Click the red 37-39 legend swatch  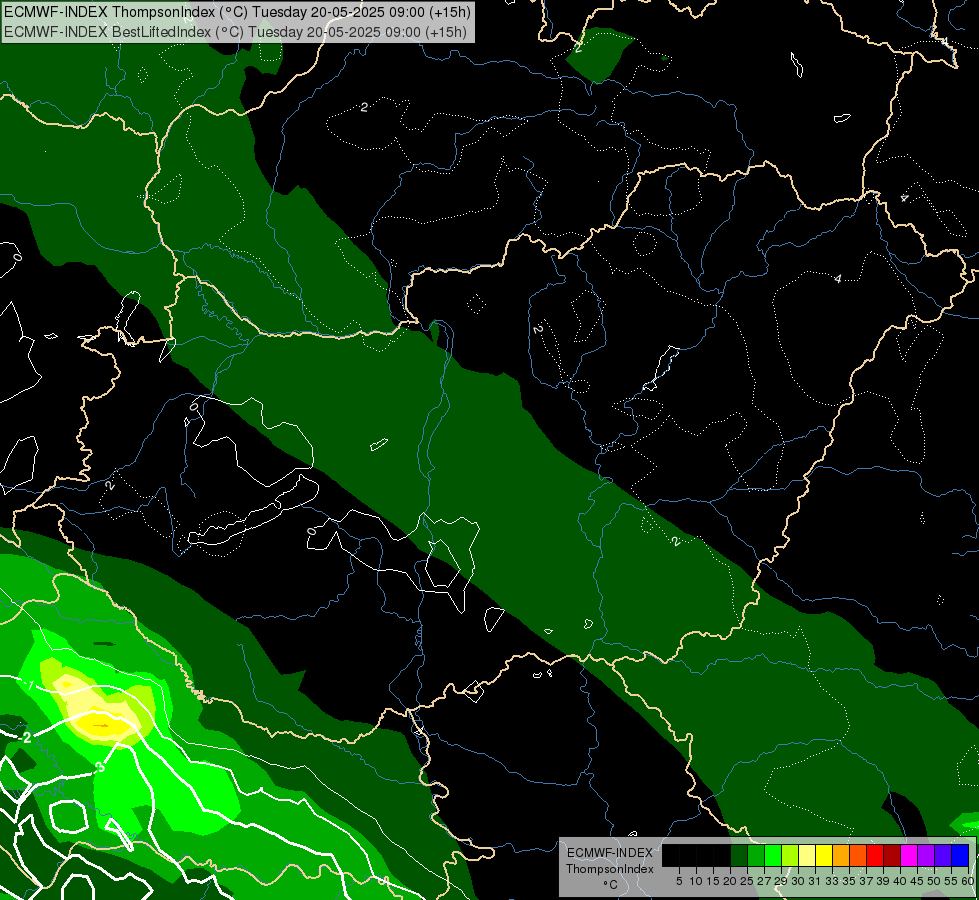point(875,856)
